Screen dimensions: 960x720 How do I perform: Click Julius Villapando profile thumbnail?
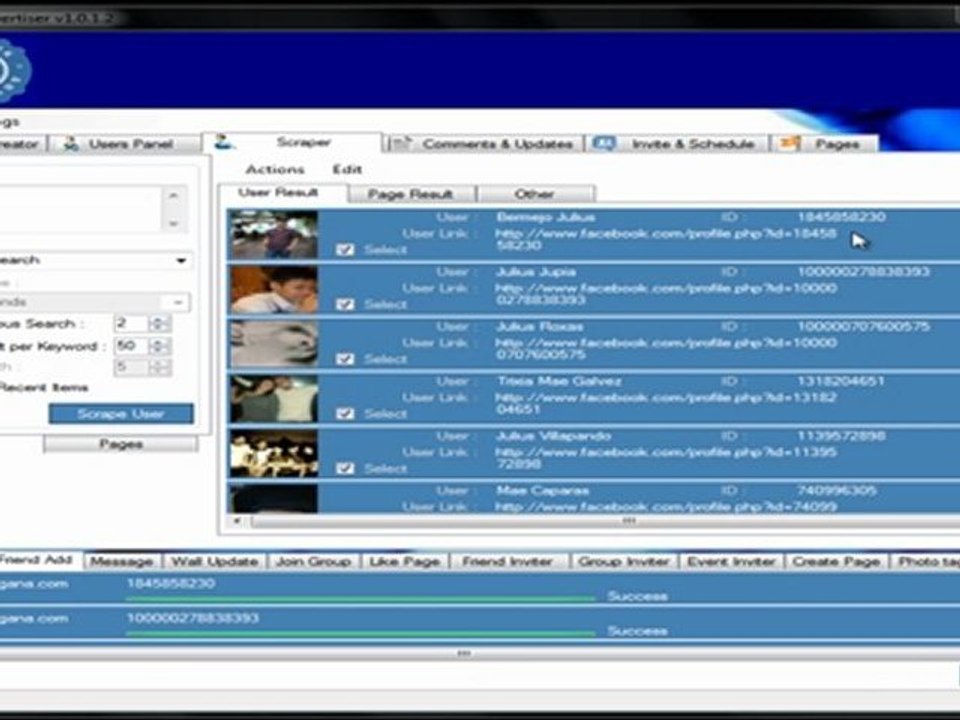[x=274, y=454]
